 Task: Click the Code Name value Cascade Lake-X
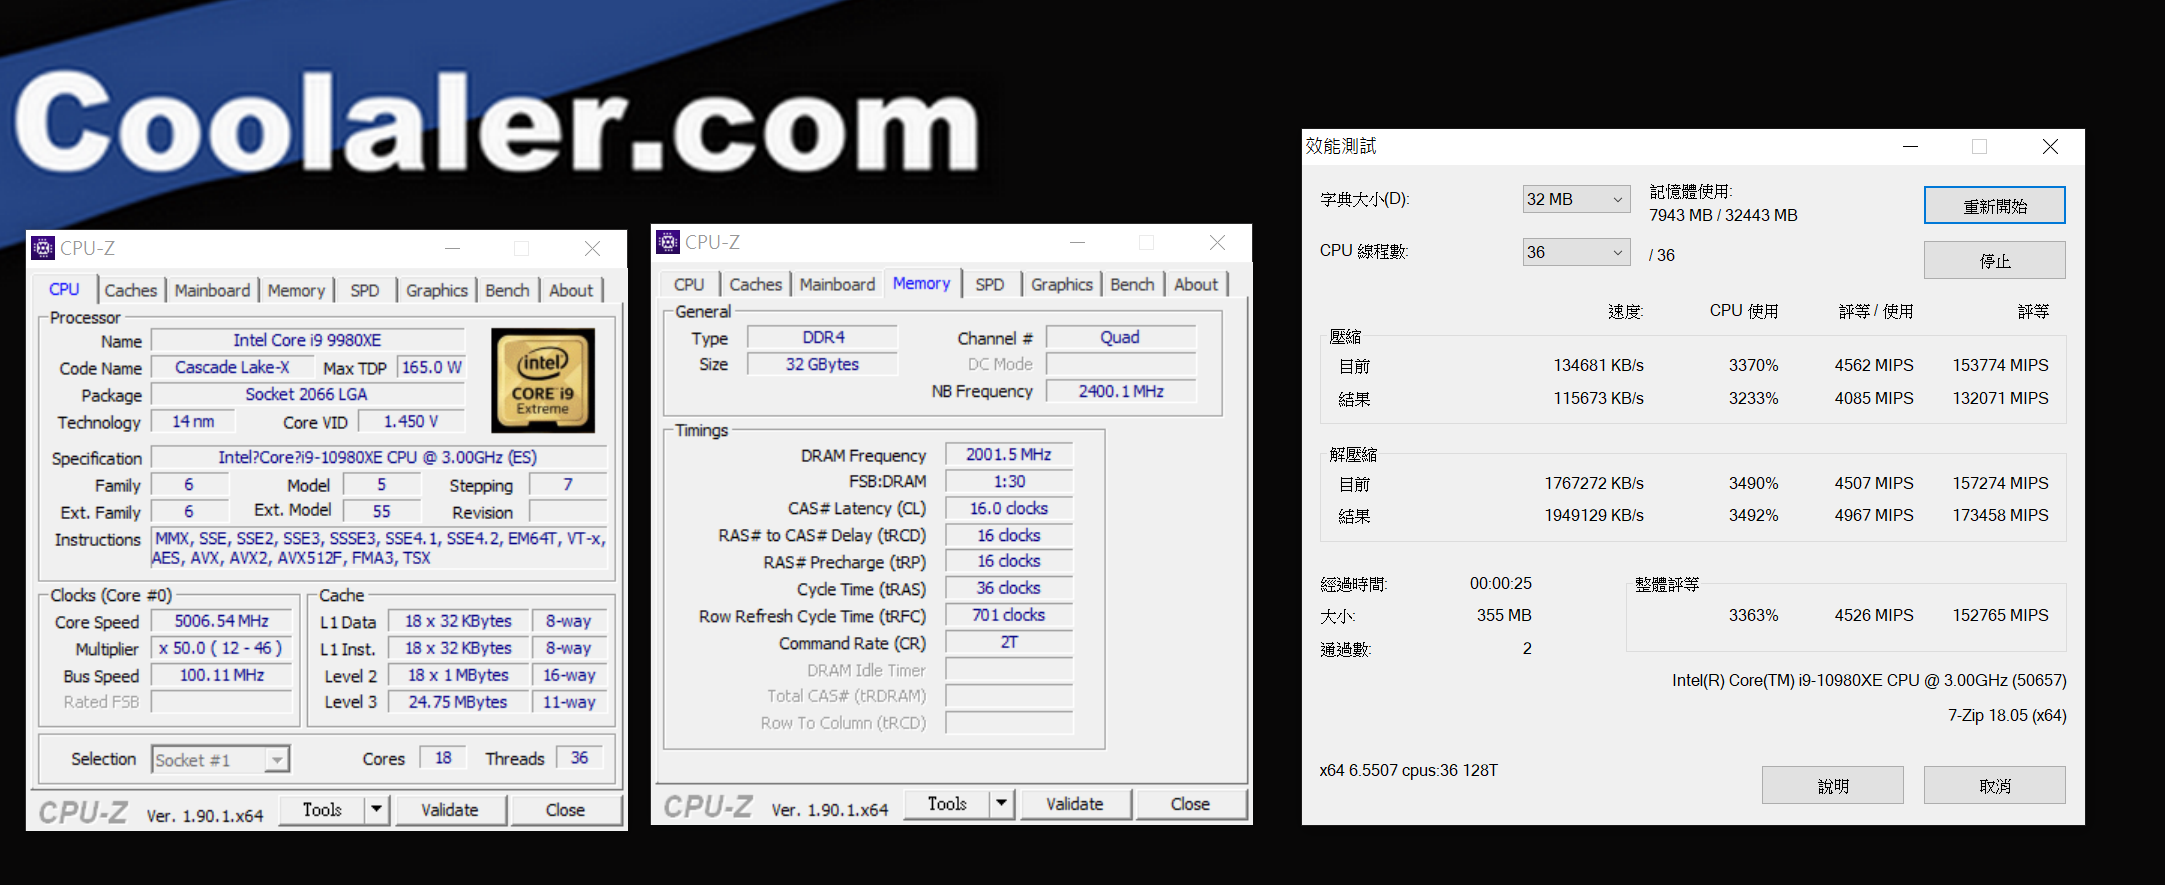[232, 367]
